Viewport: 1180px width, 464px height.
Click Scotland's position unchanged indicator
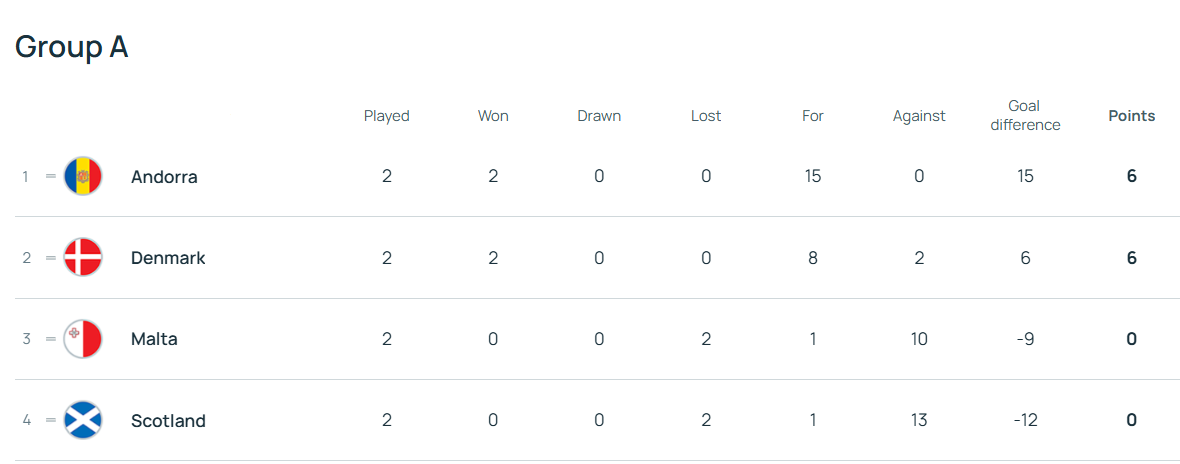pos(51,420)
